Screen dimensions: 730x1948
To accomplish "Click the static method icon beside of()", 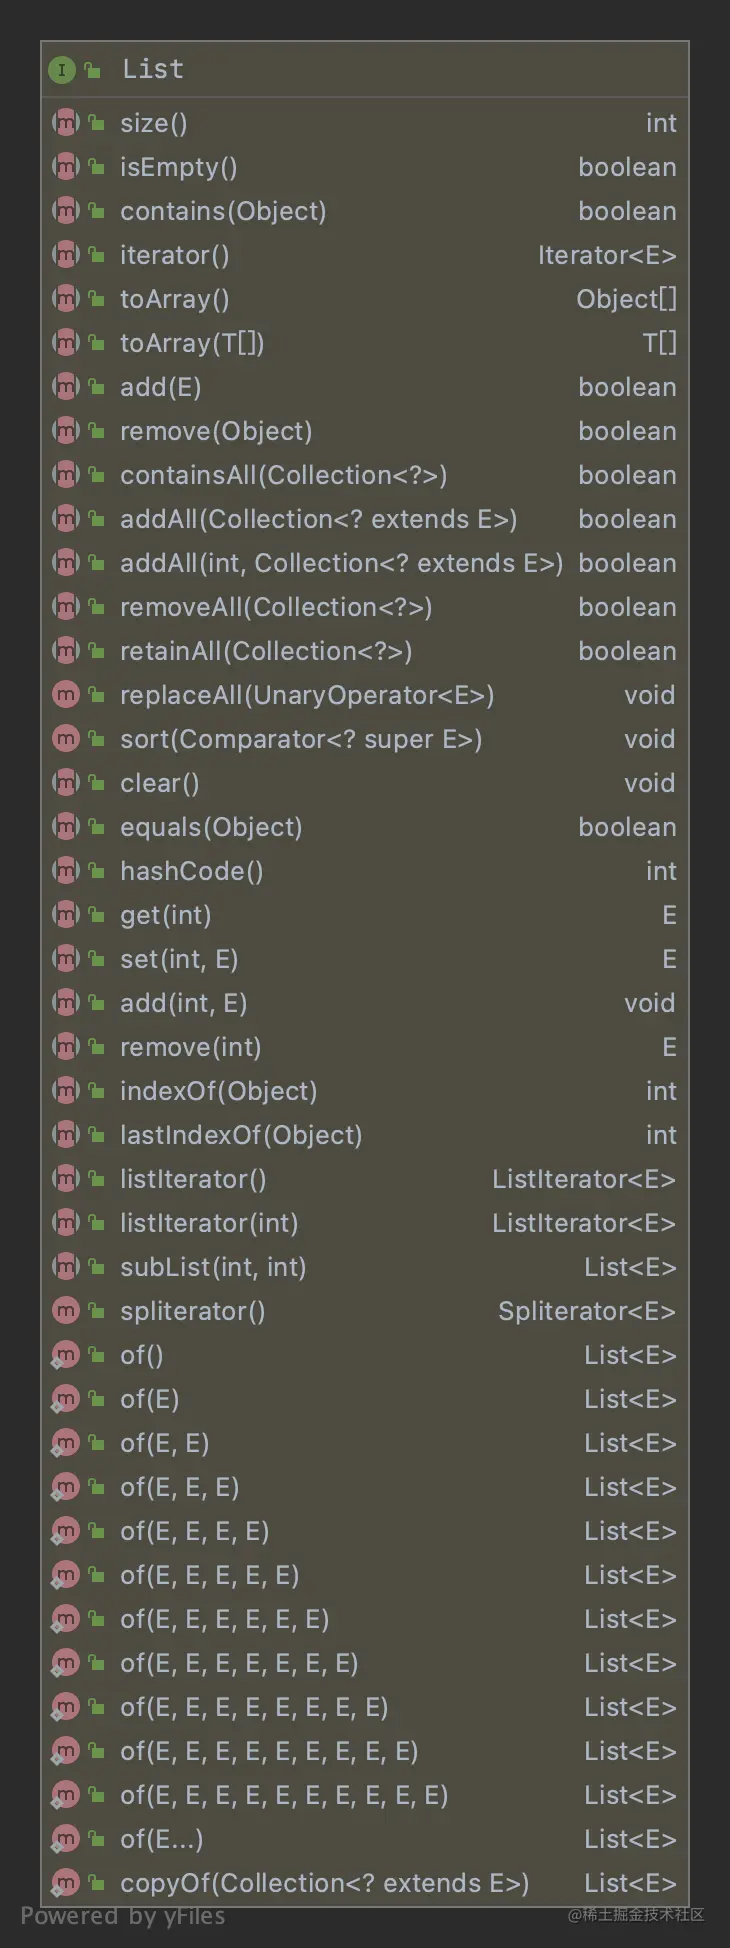I will click(x=65, y=1355).
